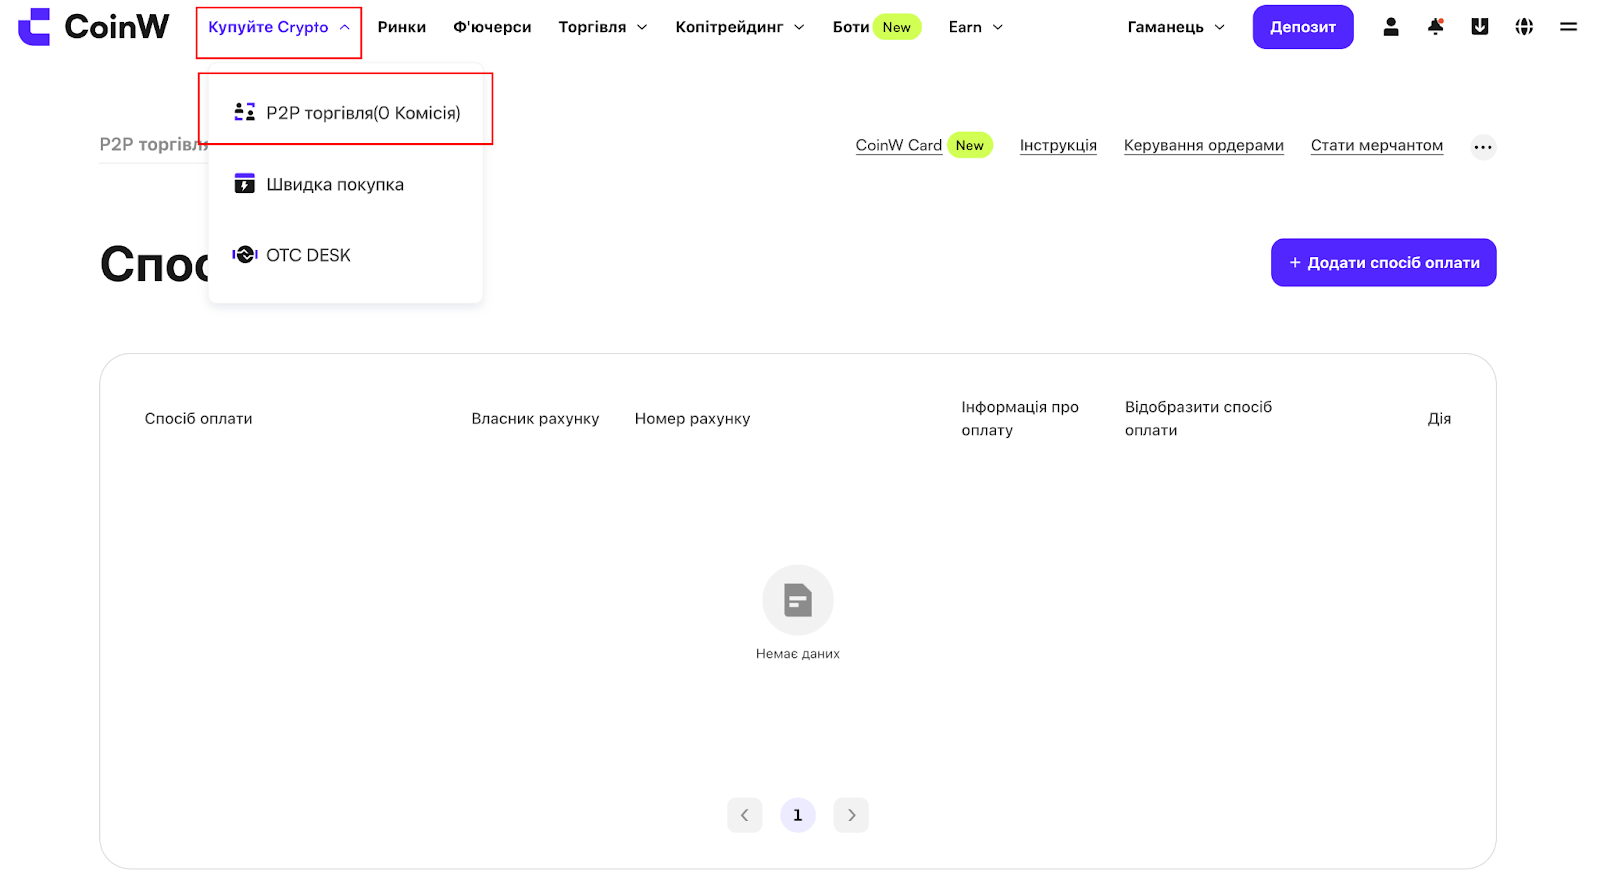Go to next page arrow
Viewport: 1600px width, 871px height.
(x=851, y=815)
